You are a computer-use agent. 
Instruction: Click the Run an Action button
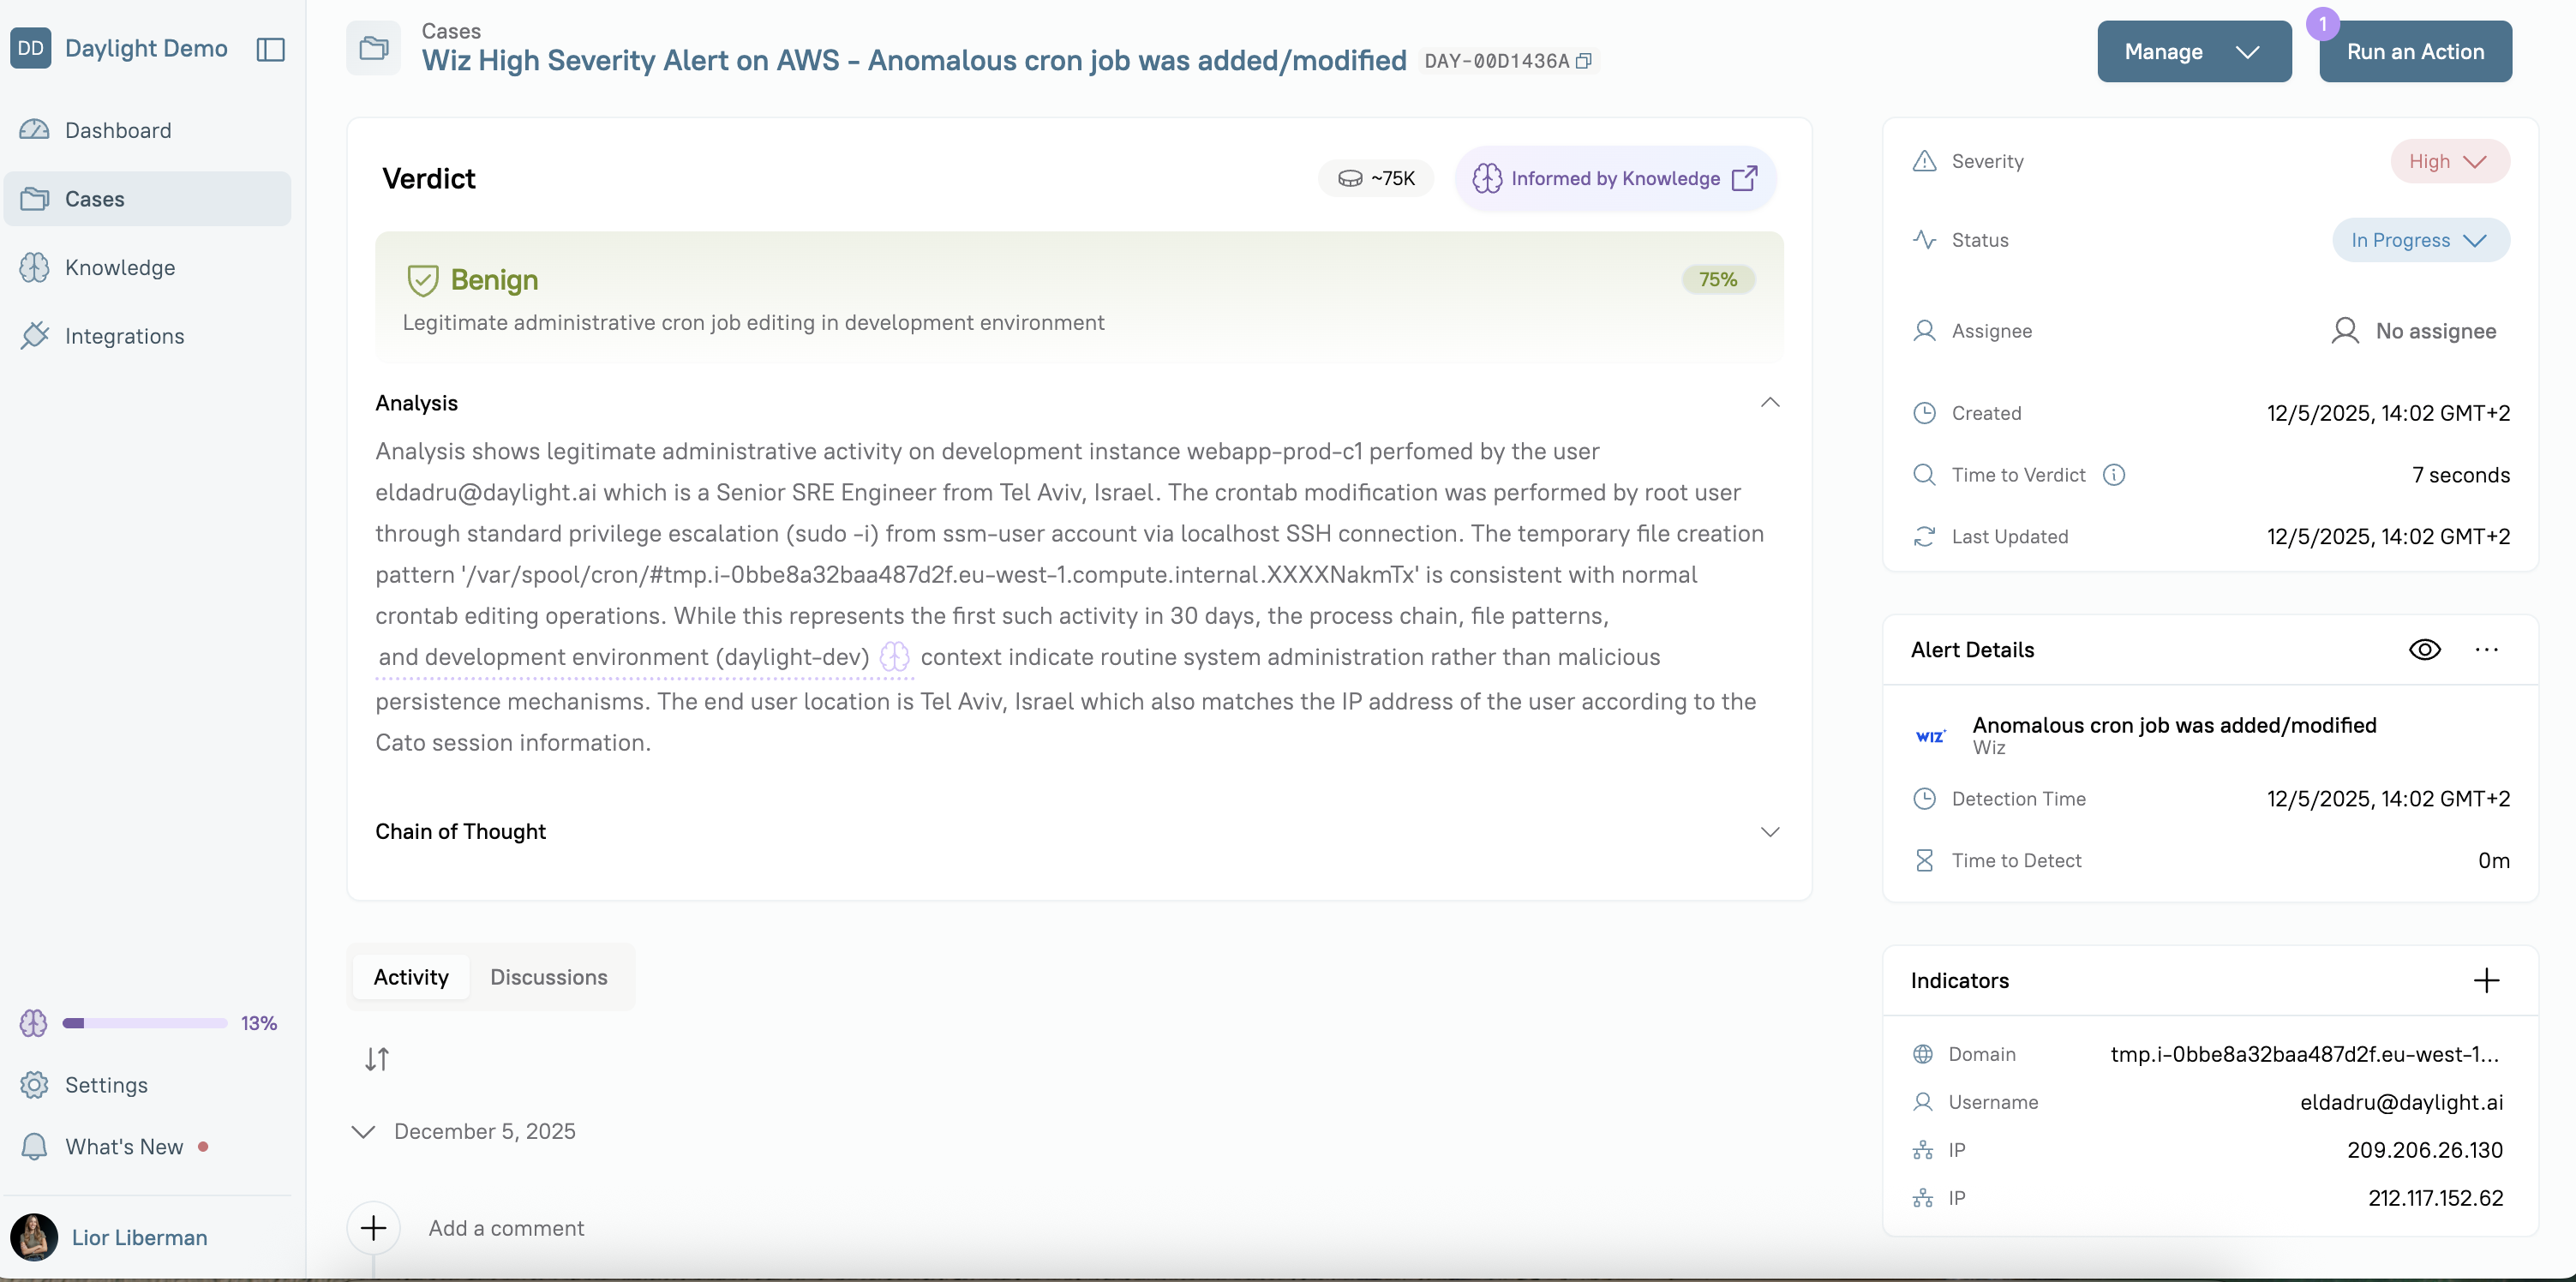tap(2415, 51)
